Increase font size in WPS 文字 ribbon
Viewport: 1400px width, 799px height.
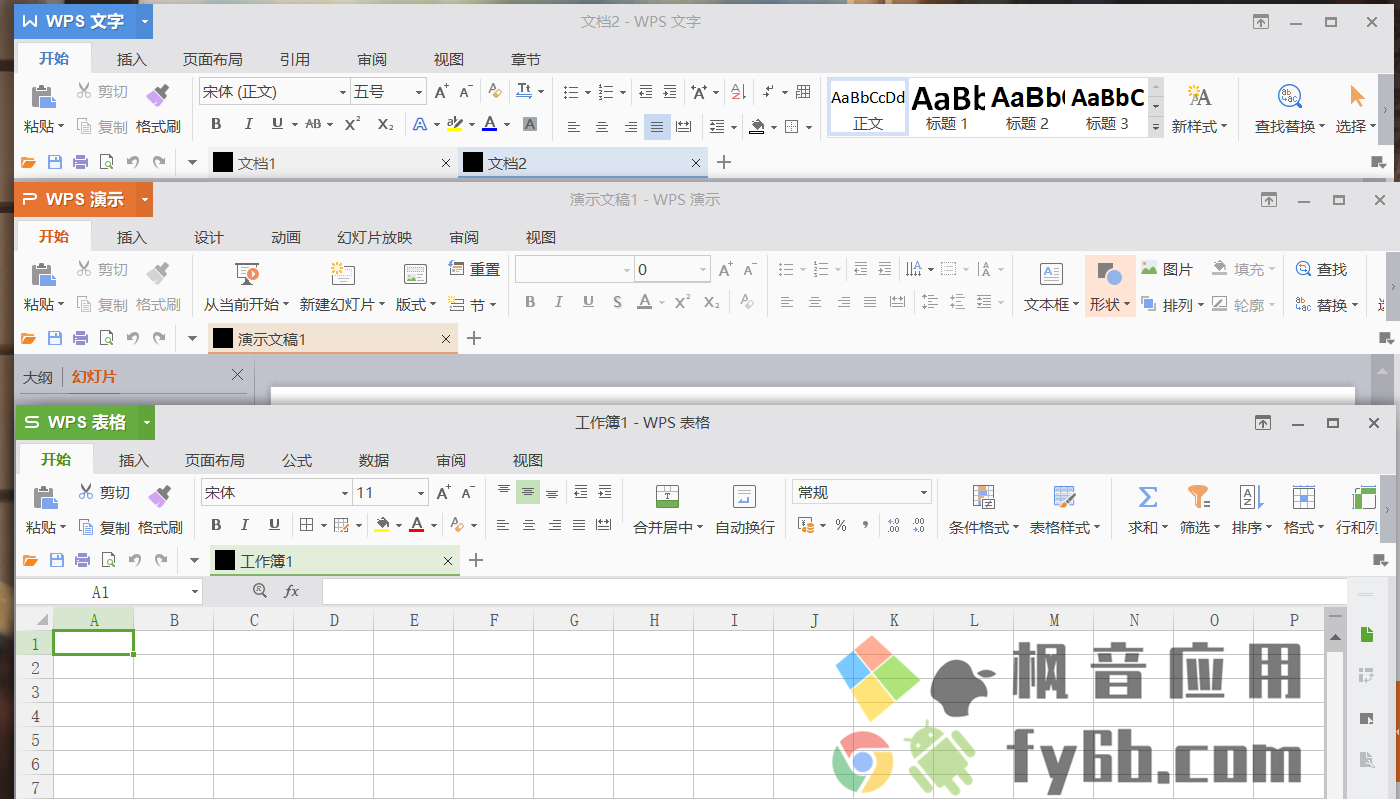coord(441,92)
